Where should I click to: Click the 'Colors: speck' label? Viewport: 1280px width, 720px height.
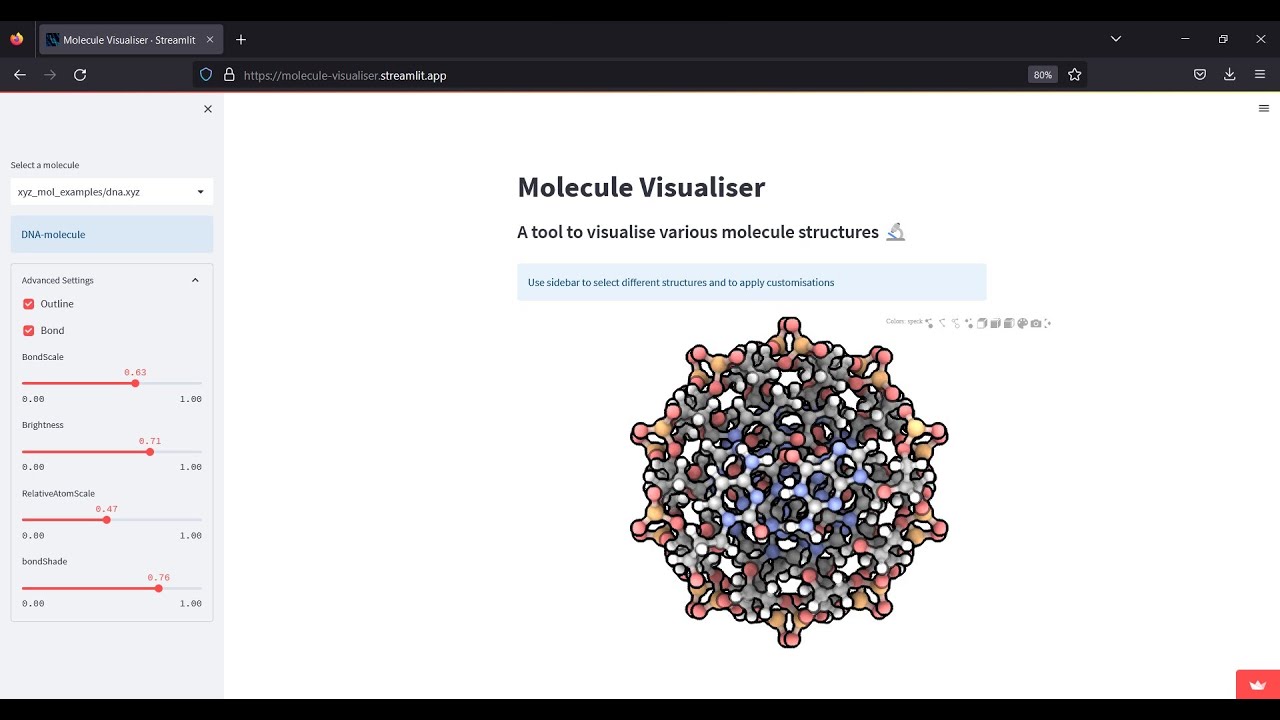pos(904,322)
